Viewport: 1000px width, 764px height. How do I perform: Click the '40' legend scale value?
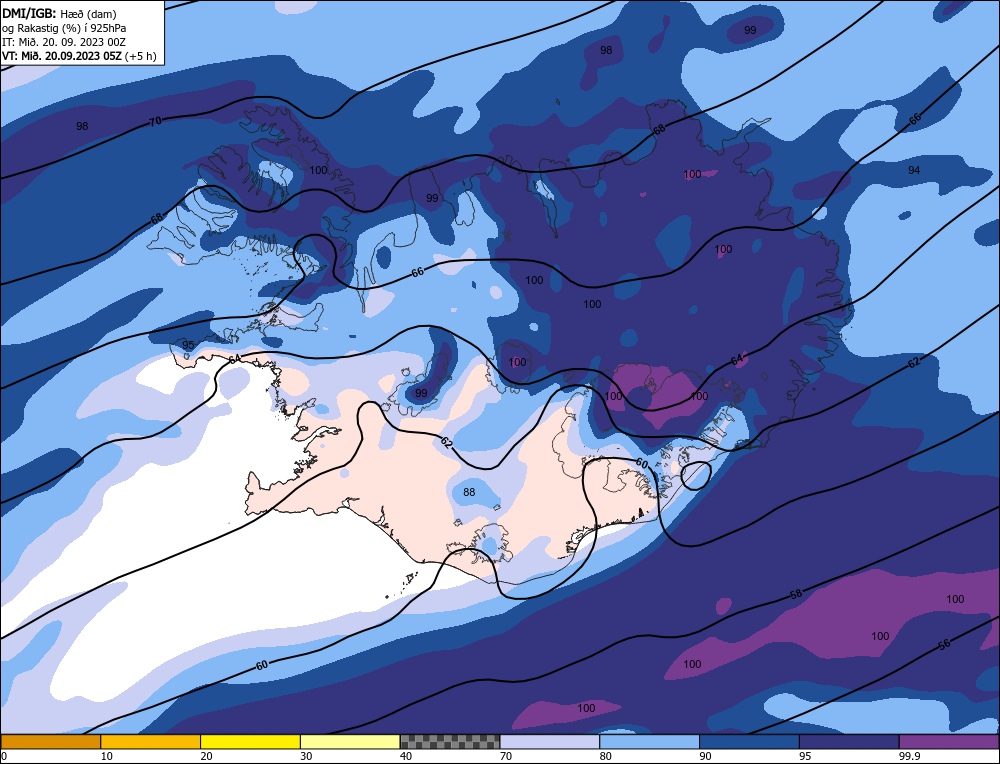pos(406,756)
